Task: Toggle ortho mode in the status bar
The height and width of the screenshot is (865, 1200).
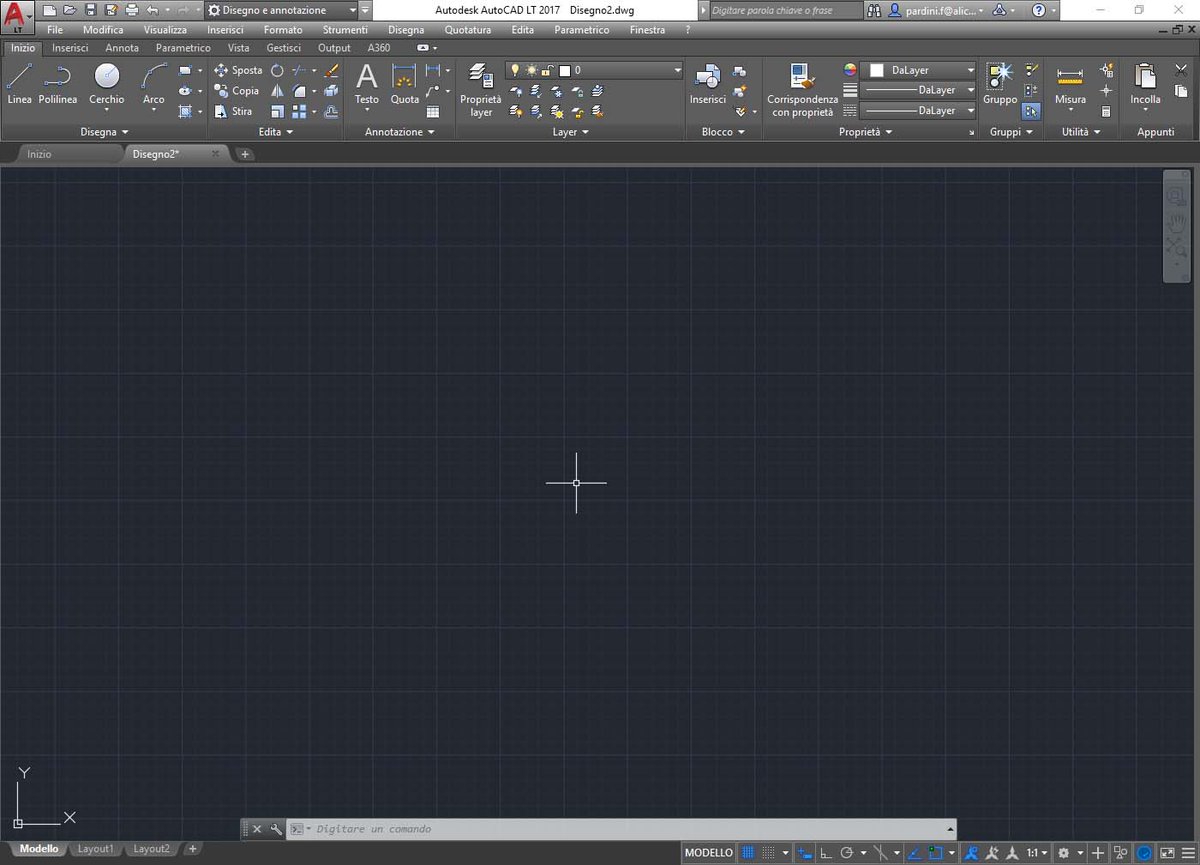Action: pyautogui.click(x=827, y=852)
